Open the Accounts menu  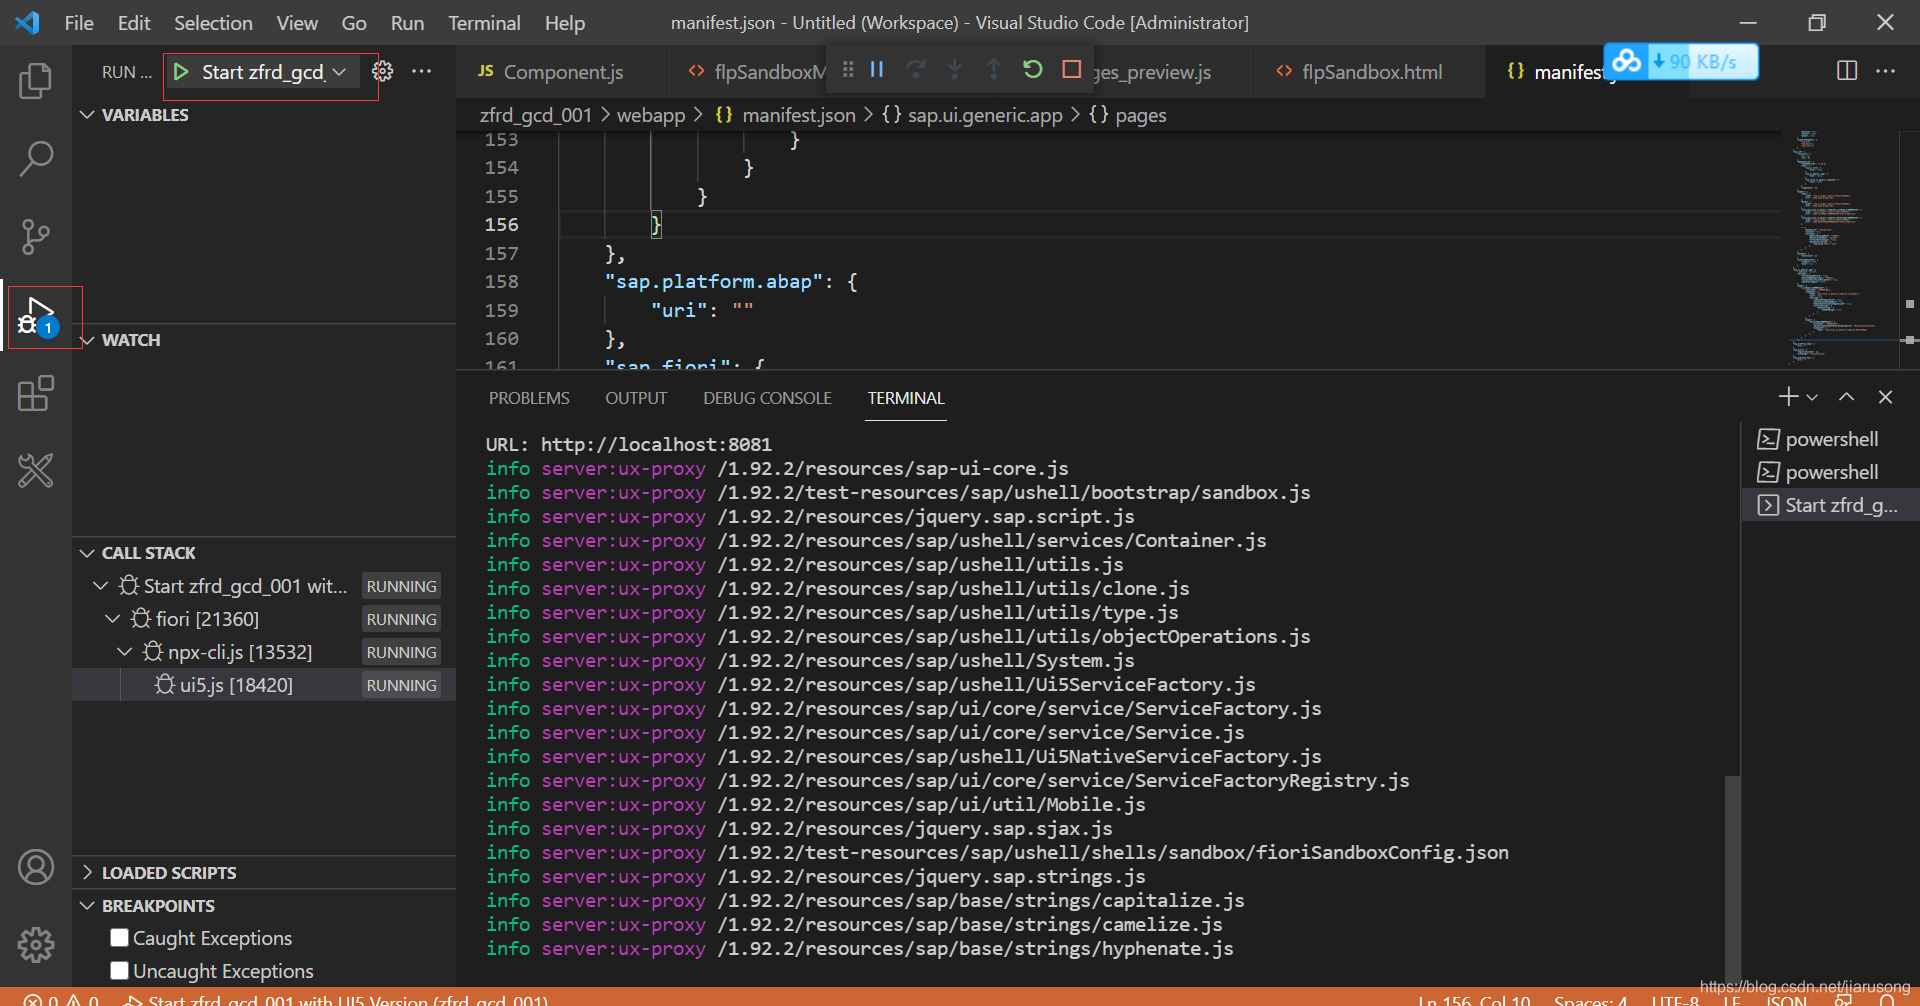coord(36,867)
